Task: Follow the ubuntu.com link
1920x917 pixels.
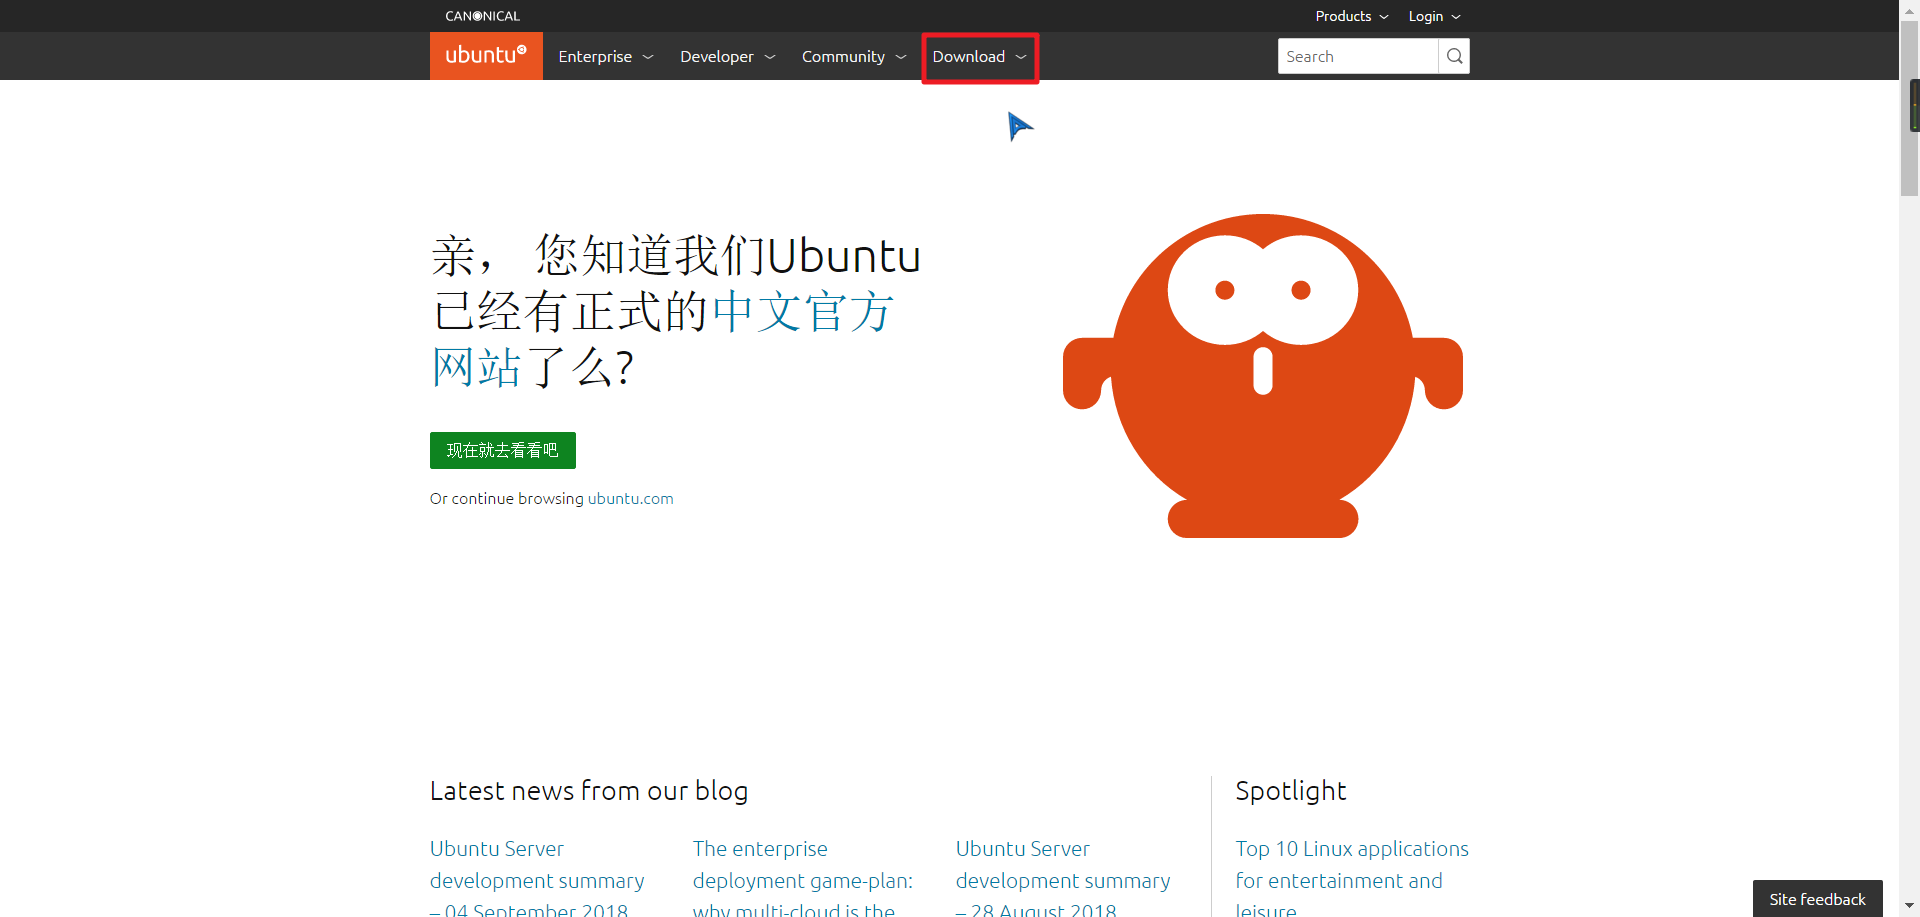Action: coord(630,498)
